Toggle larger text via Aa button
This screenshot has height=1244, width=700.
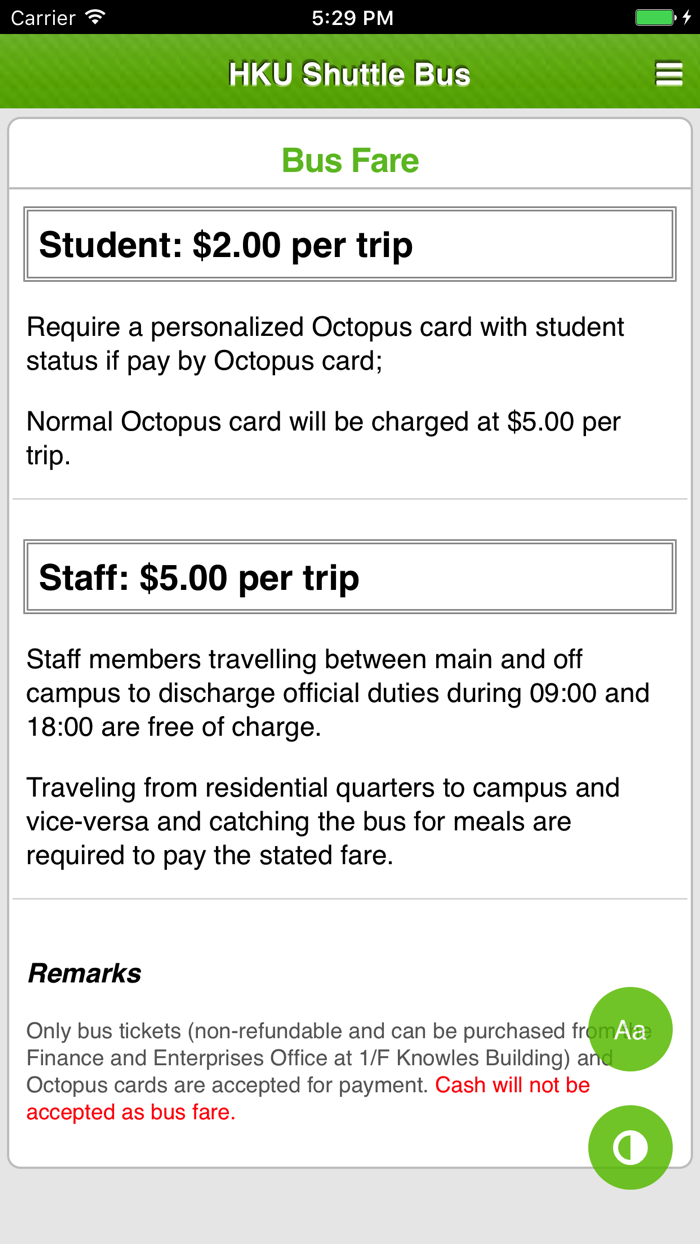click(630, 1028)
